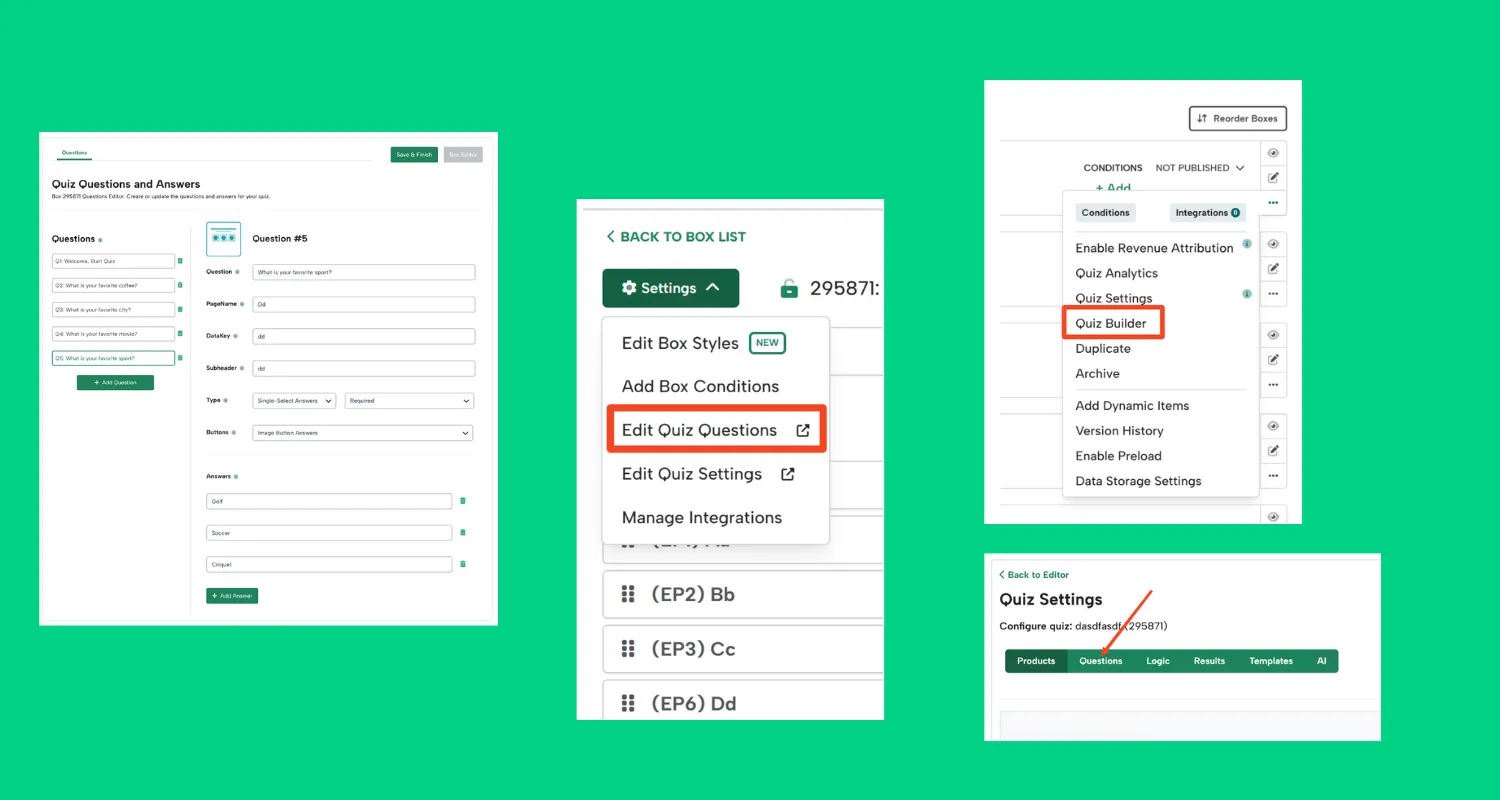Click info icon beside Enable Revenue Attribution

pos(1246,244)
